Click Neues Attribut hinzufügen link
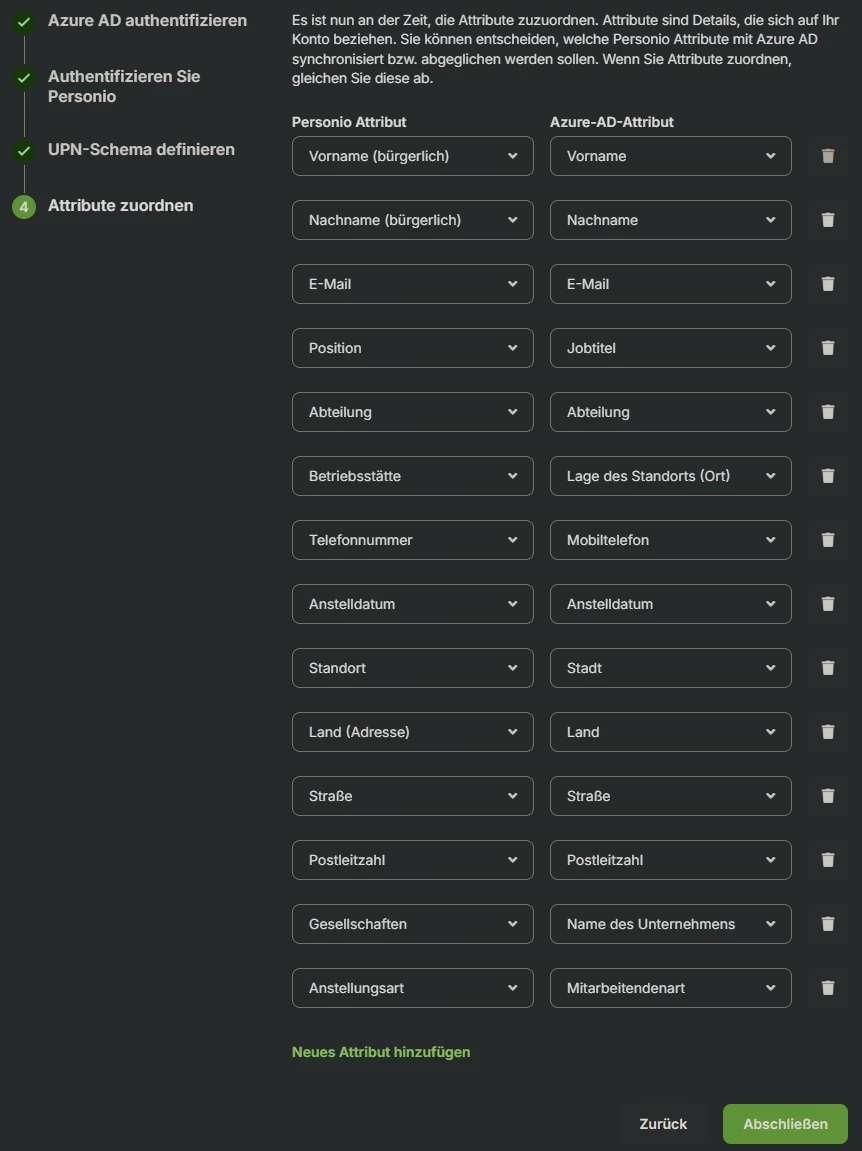Image resolution: width=862 pixels, height=1151 pixels. (x=381, y=1052)
